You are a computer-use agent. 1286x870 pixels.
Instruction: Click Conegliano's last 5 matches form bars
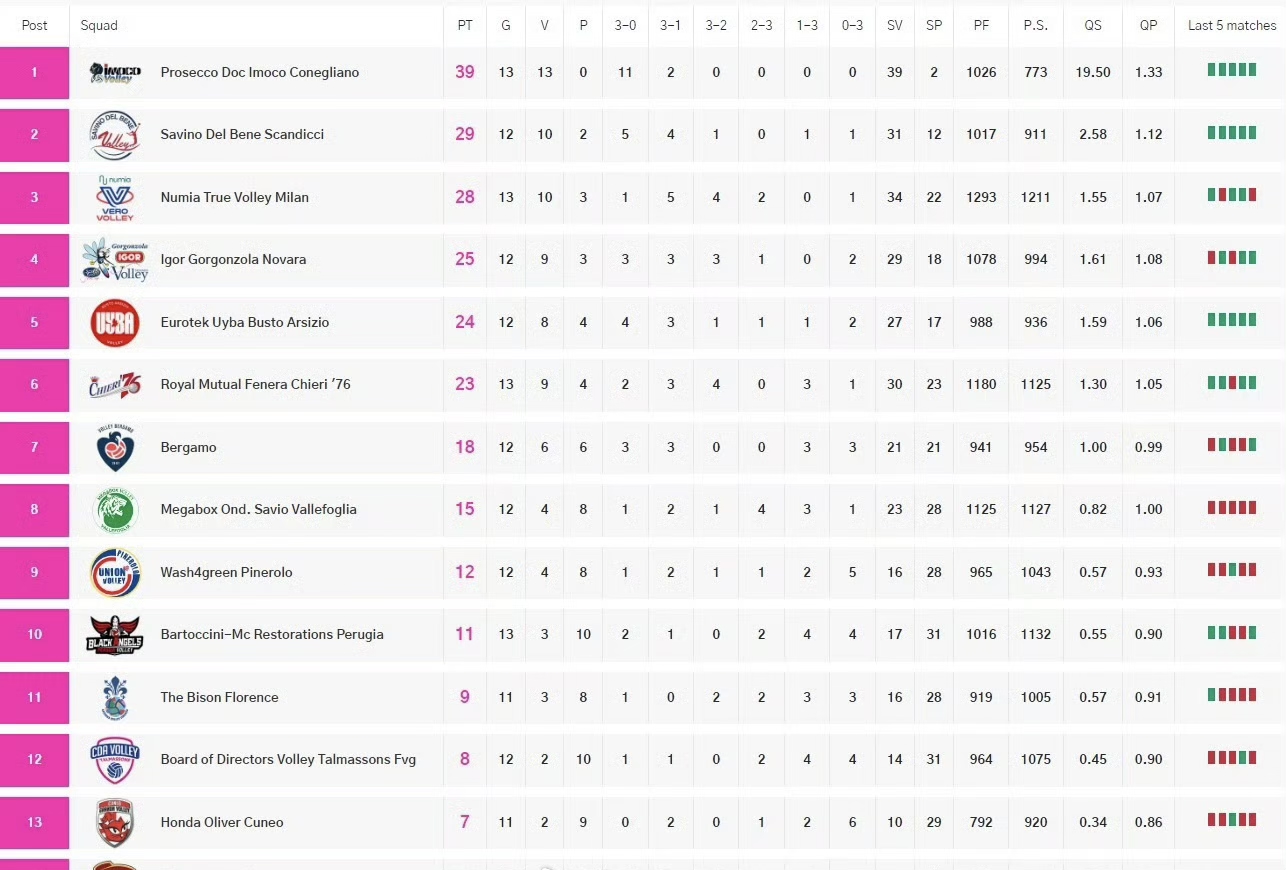click(1232, 70)
